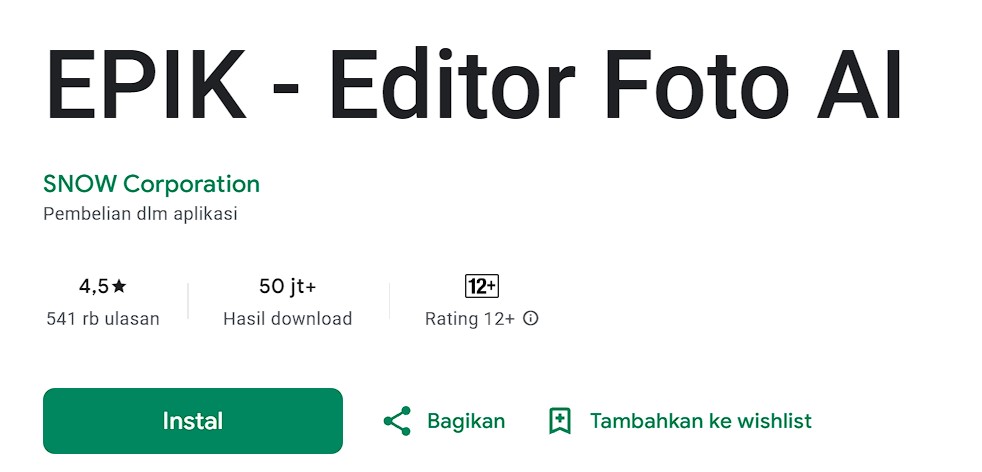Click the bookmark-plus wishlist icon
Viewport: 982px width, 472px height.
[x=559, y=421]
